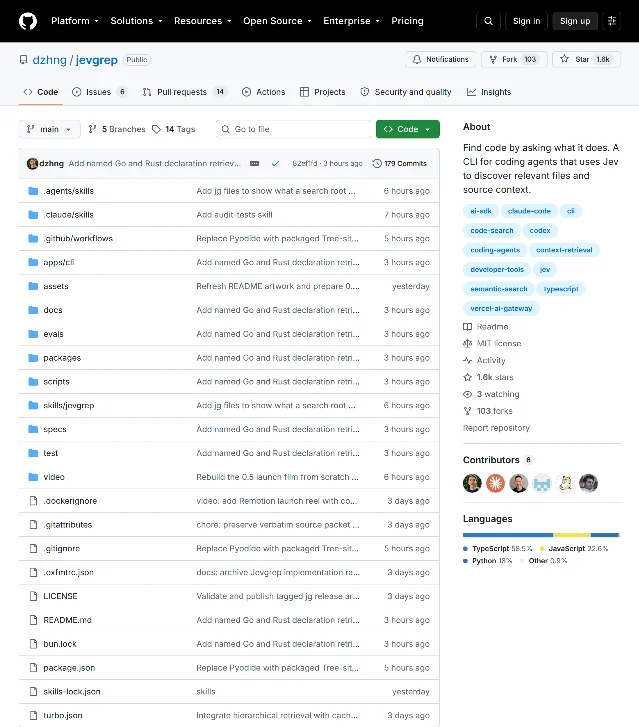Expand commit message ellipsis button
The image size is (639, 727).
tap(254, 163)
